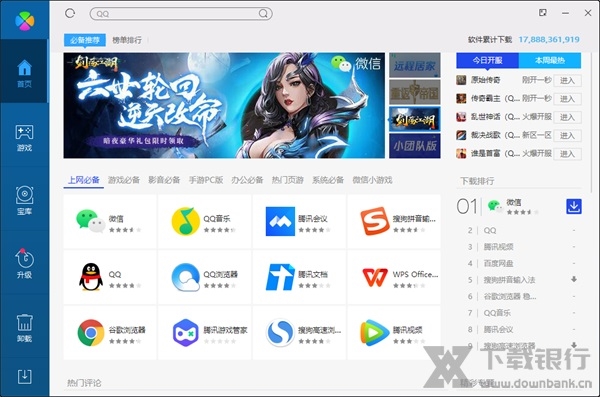Open the Treasure (宝库) sidebar section
600x397 pixels.
coord(24,201)
